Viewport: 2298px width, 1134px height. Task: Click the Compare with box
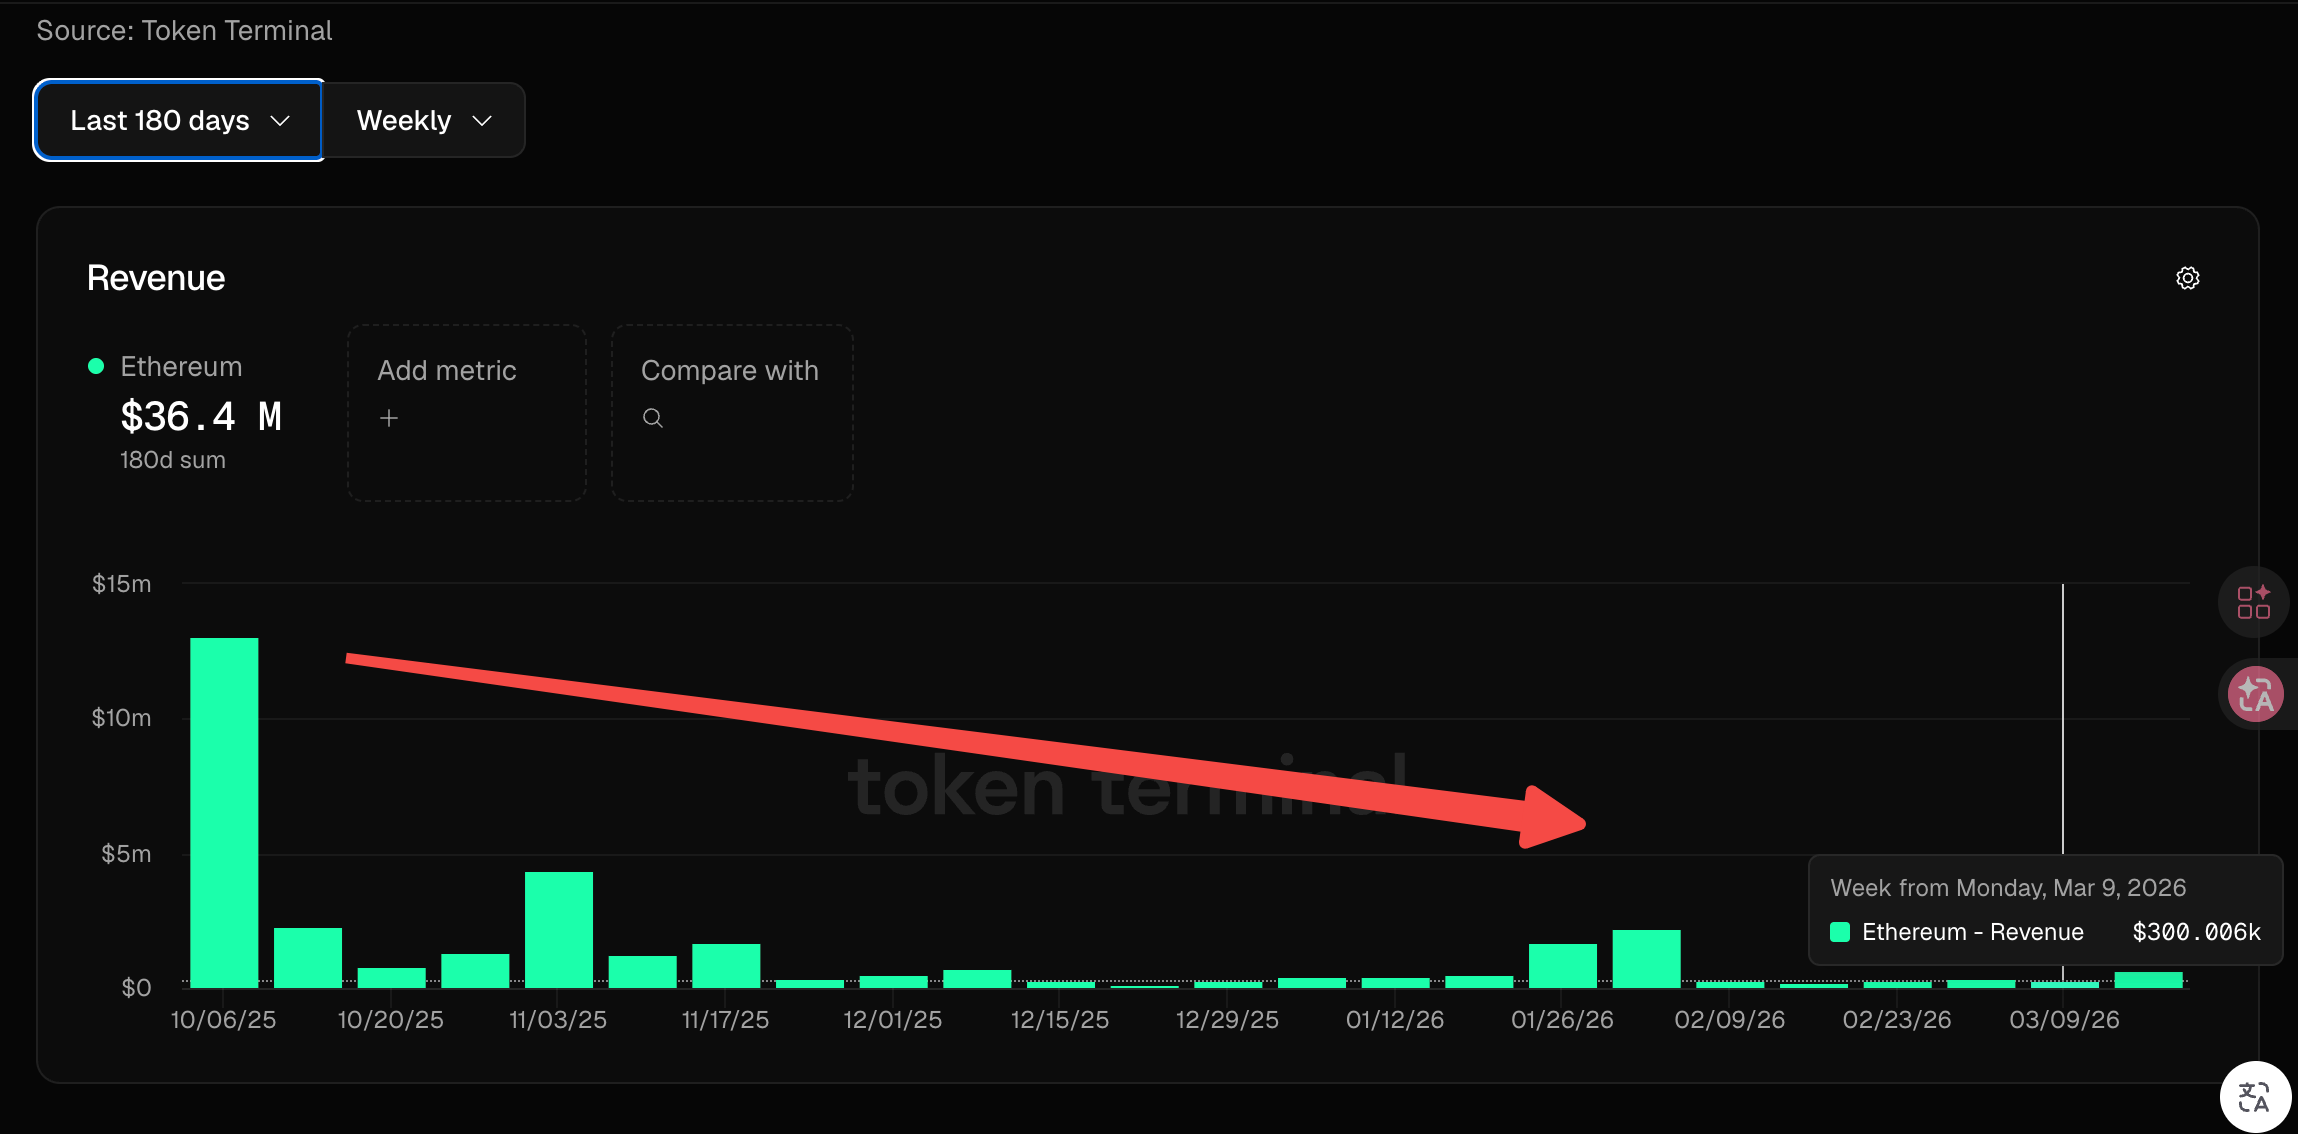[x=731, y=412]
